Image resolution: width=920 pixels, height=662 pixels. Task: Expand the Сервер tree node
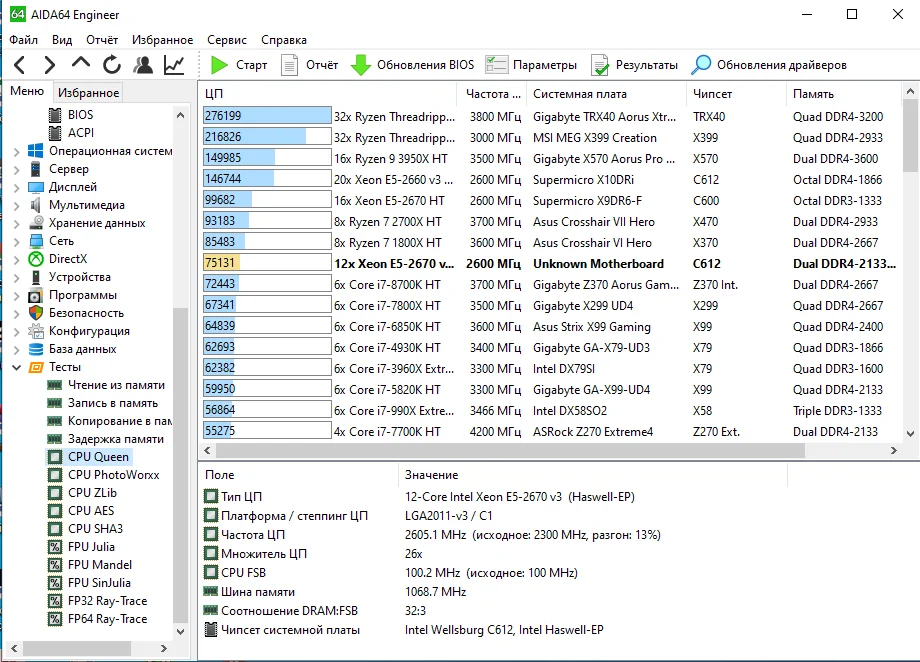16,170
